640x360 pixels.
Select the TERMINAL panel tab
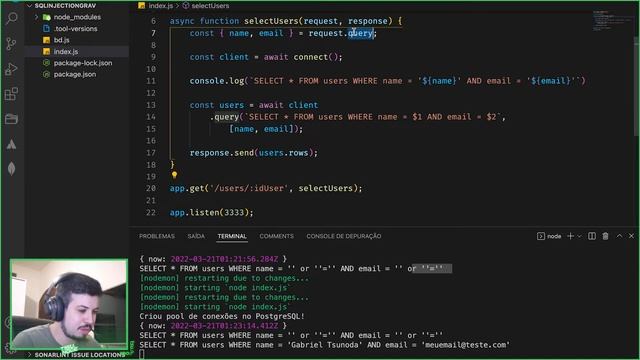click(232, 236)
